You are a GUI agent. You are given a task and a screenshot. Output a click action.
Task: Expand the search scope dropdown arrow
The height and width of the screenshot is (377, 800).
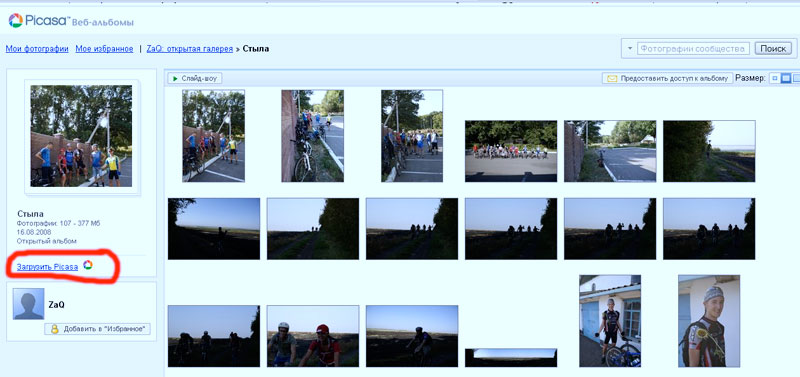click(x=630, y=48)
